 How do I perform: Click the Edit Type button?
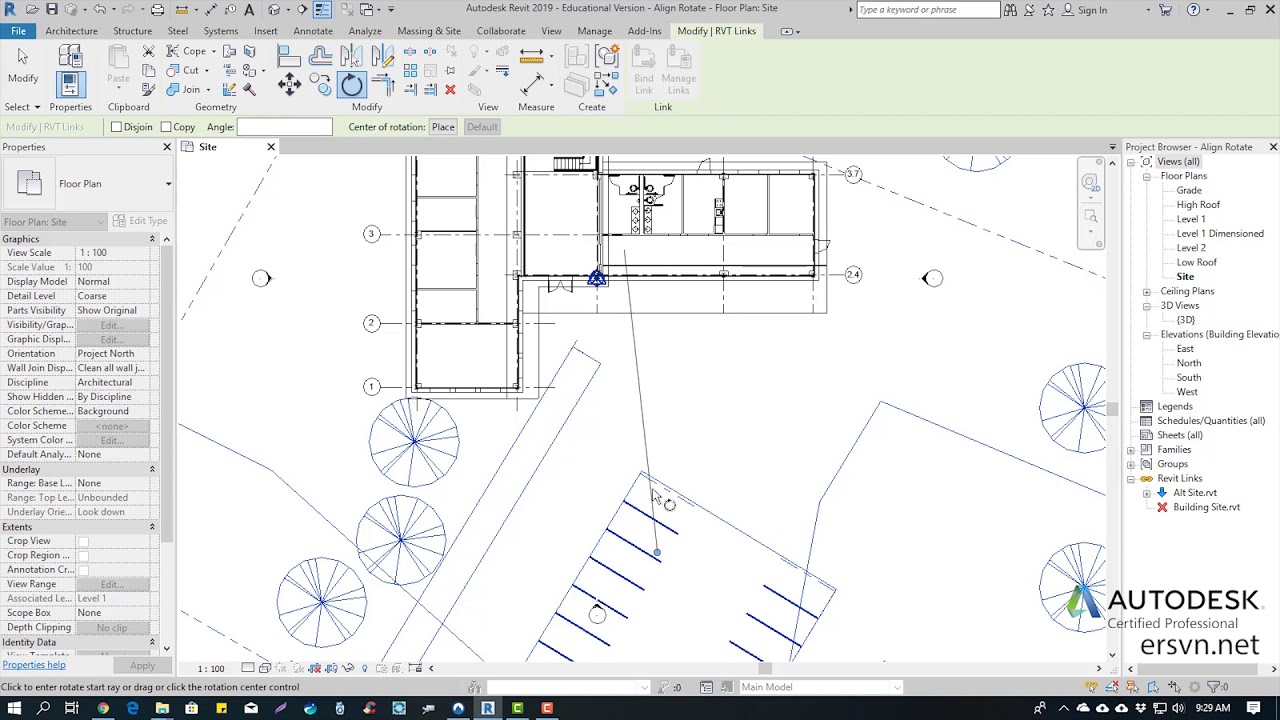140,221
